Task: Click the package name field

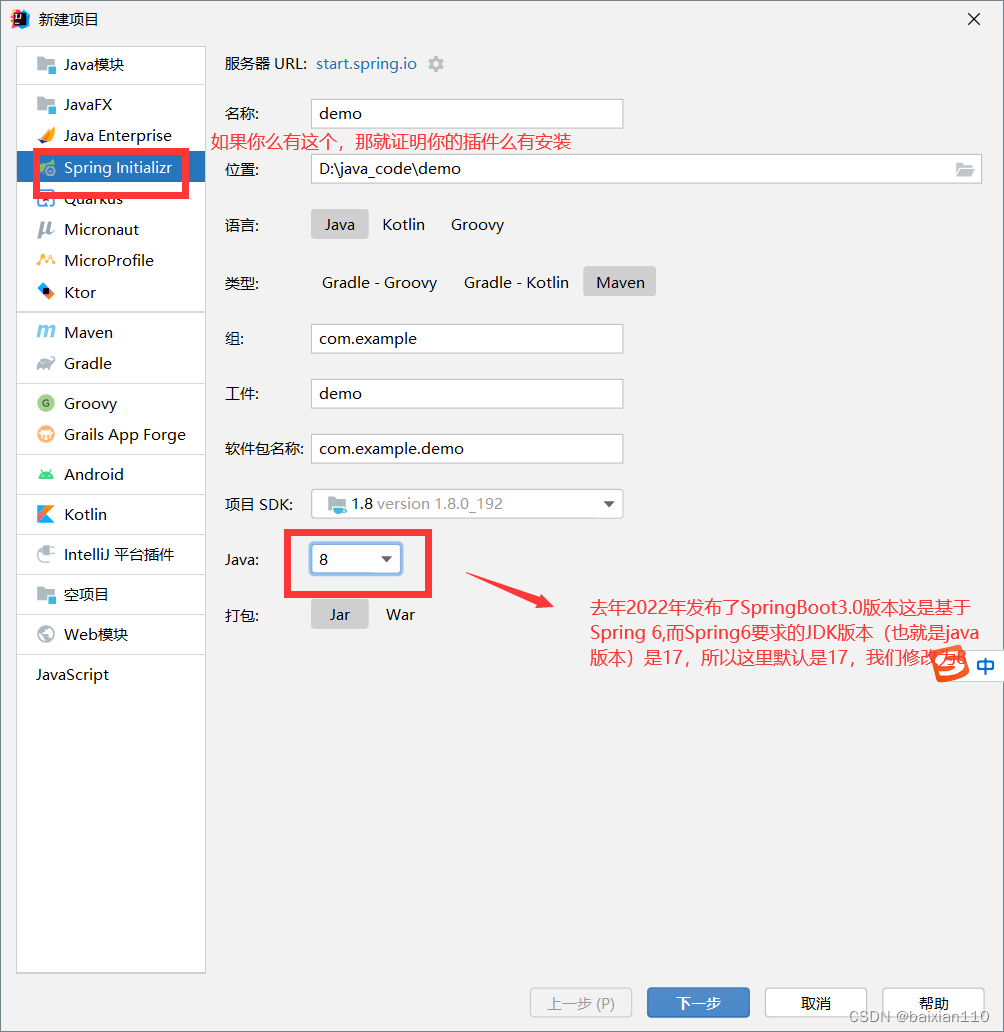Action: pos(467,449)
